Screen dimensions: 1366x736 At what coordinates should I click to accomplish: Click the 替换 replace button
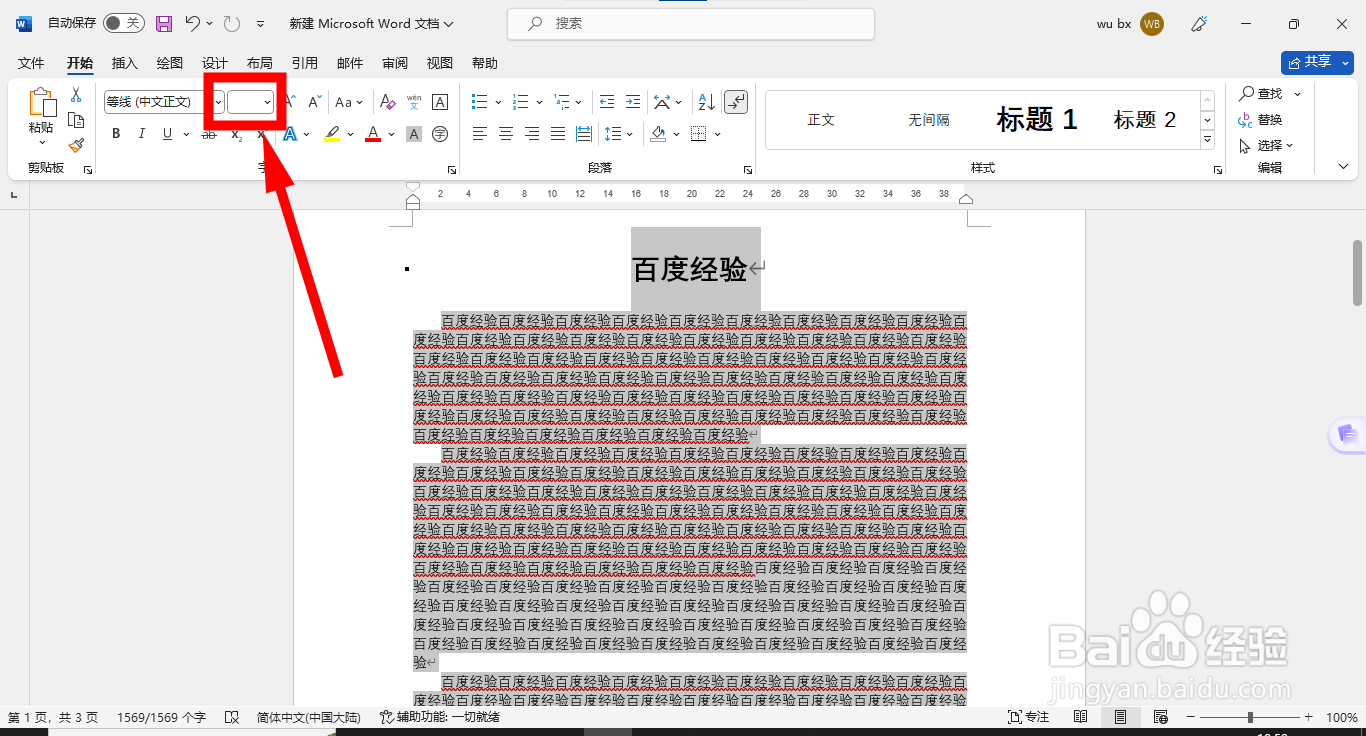(x=1261, y=120)
